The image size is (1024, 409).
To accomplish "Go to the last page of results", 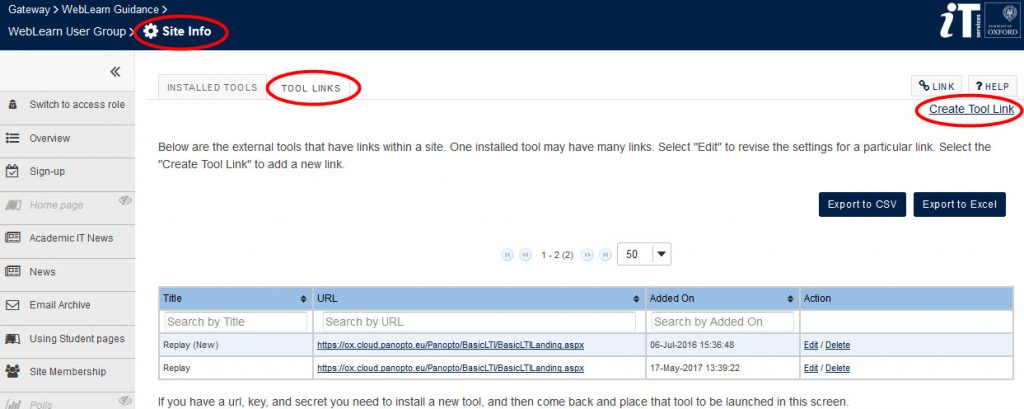I will pyautogui.click(x=603, y=255).
